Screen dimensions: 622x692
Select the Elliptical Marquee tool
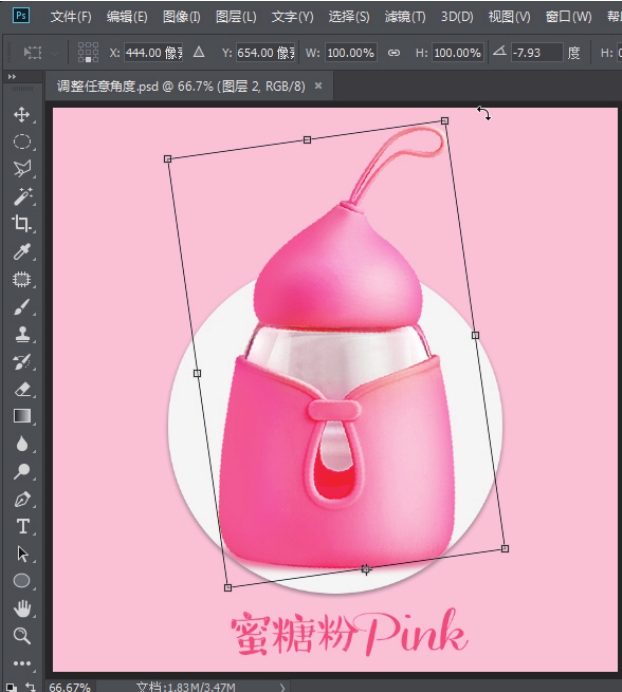21,142
